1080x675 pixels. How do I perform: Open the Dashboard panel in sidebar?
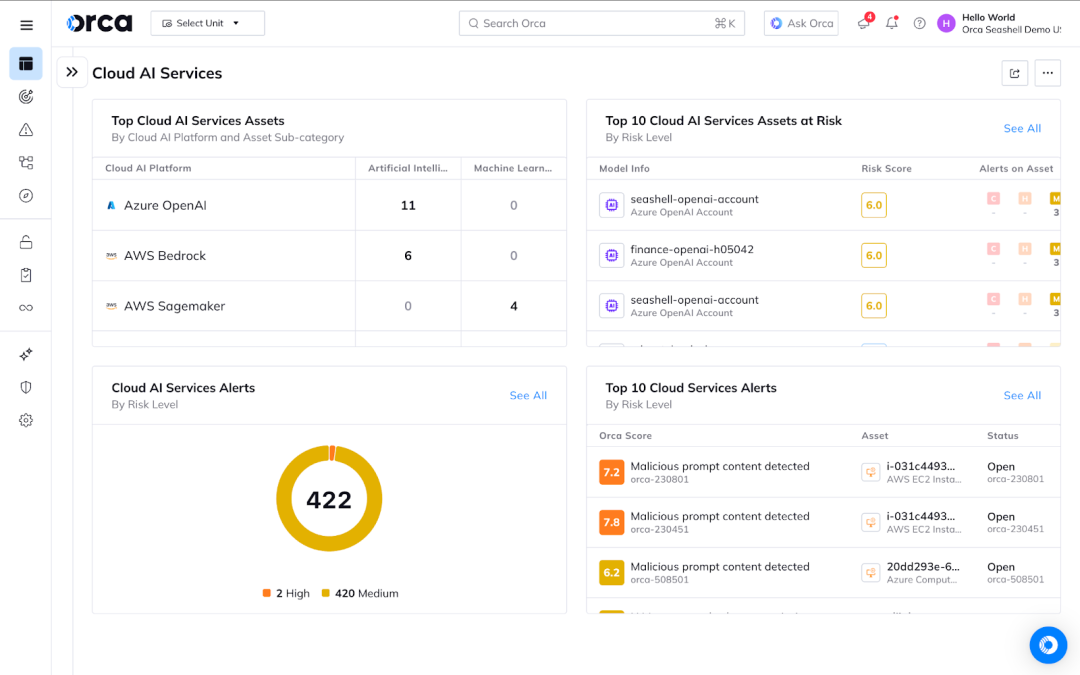click(26, 63)
